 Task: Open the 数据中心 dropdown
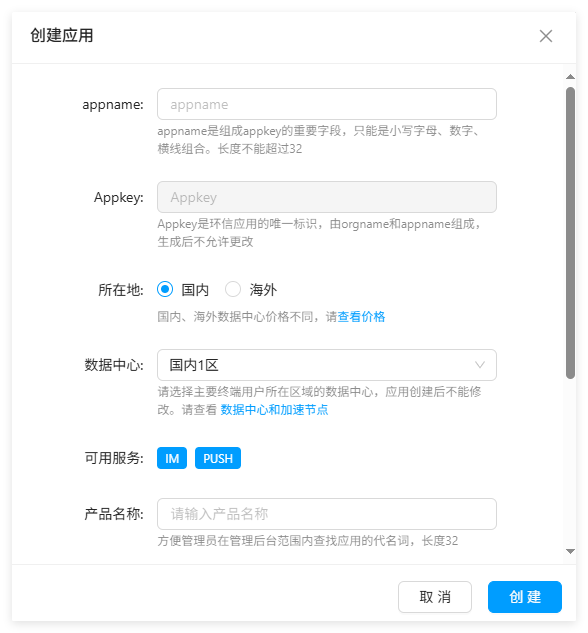pyautogui.click(x=327, y=365)
